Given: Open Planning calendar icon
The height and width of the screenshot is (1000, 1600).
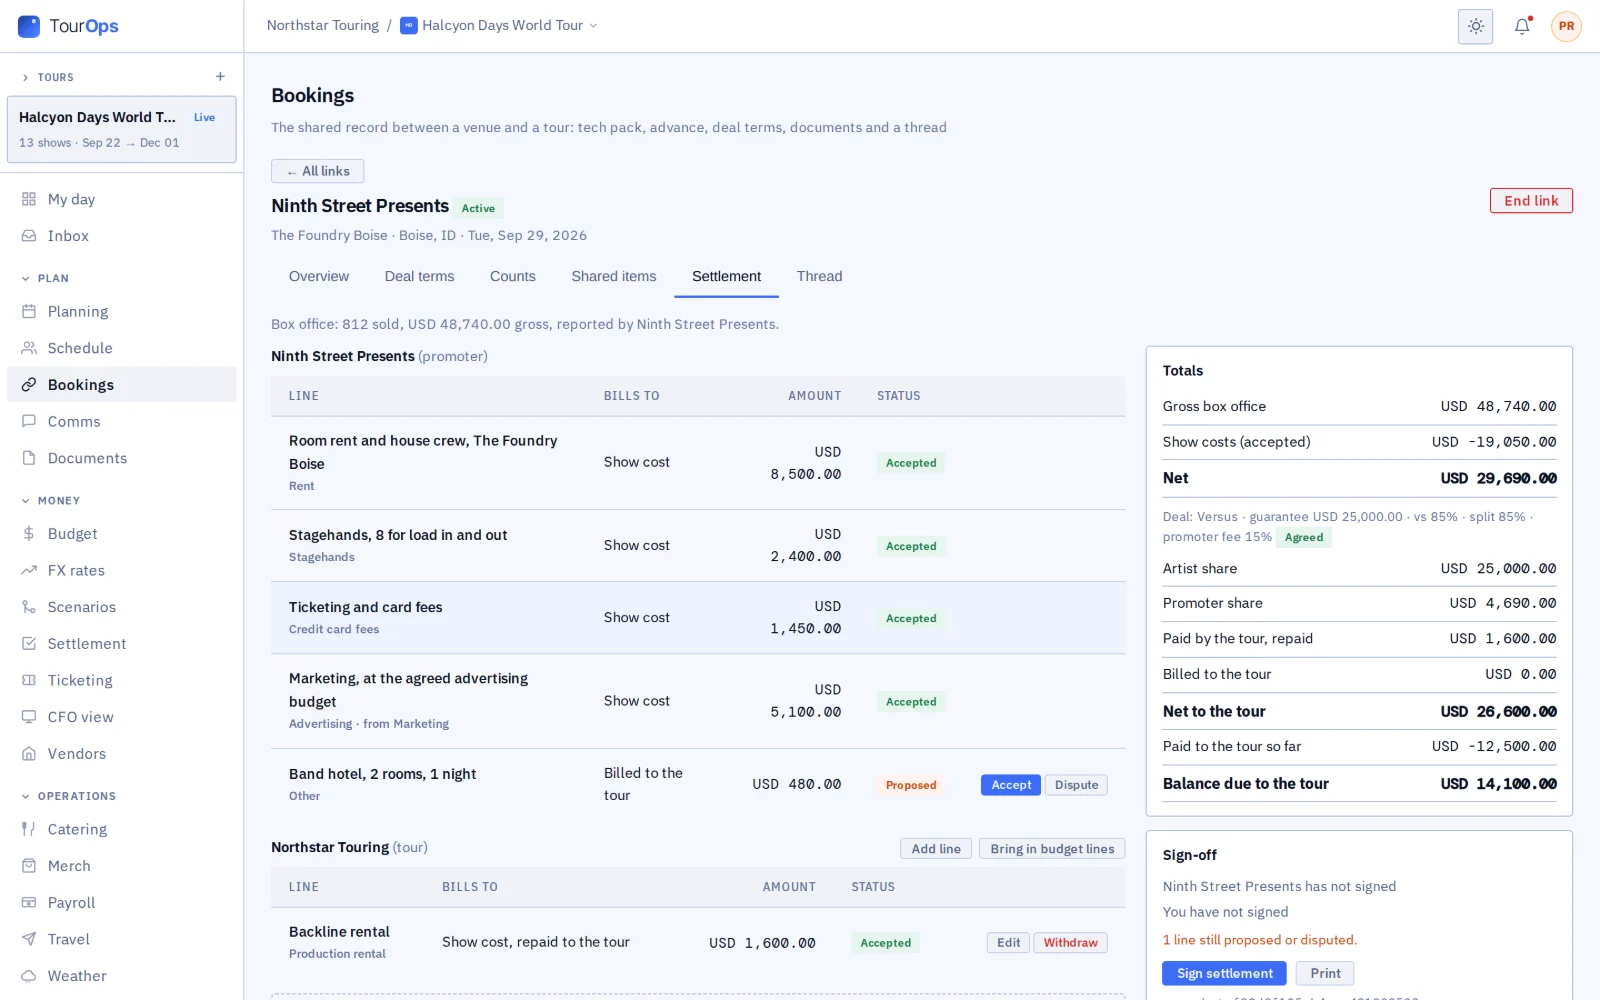Looking at the screenshot, I should coord(29,312).
